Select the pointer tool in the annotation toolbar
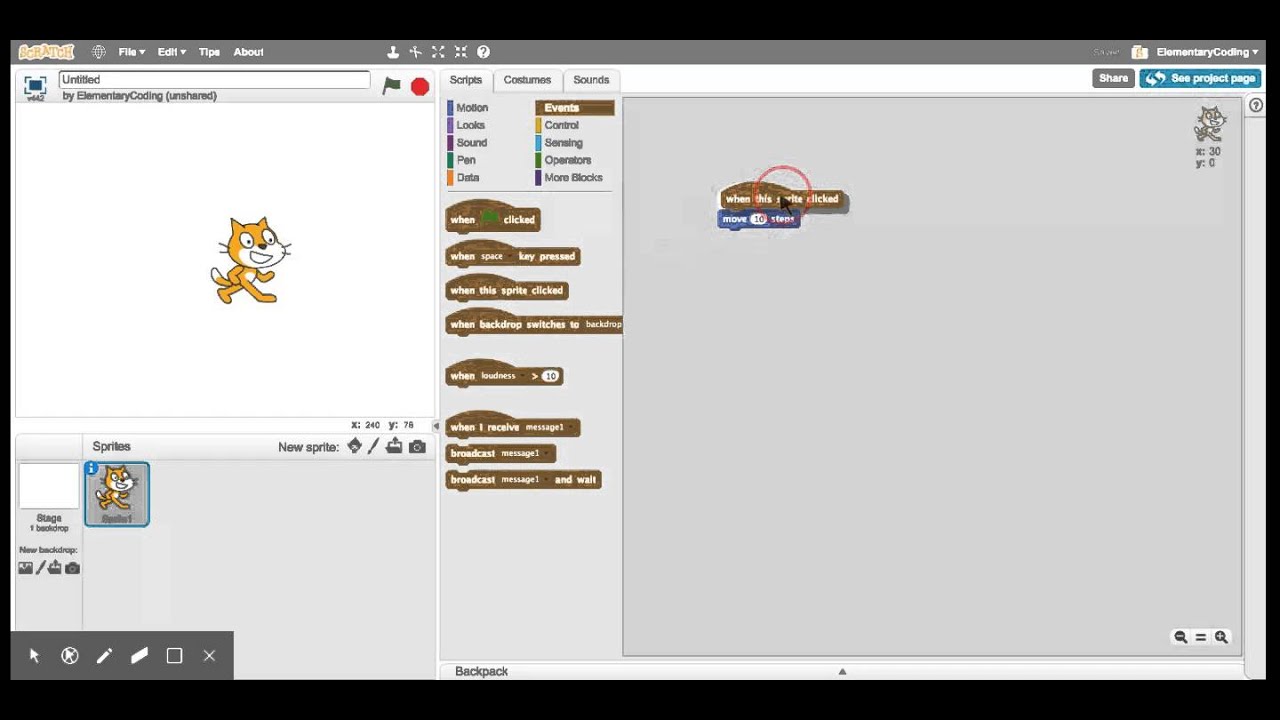Image resolution: width=1280 pixels, height=720 pixels. tap(34, 656)
